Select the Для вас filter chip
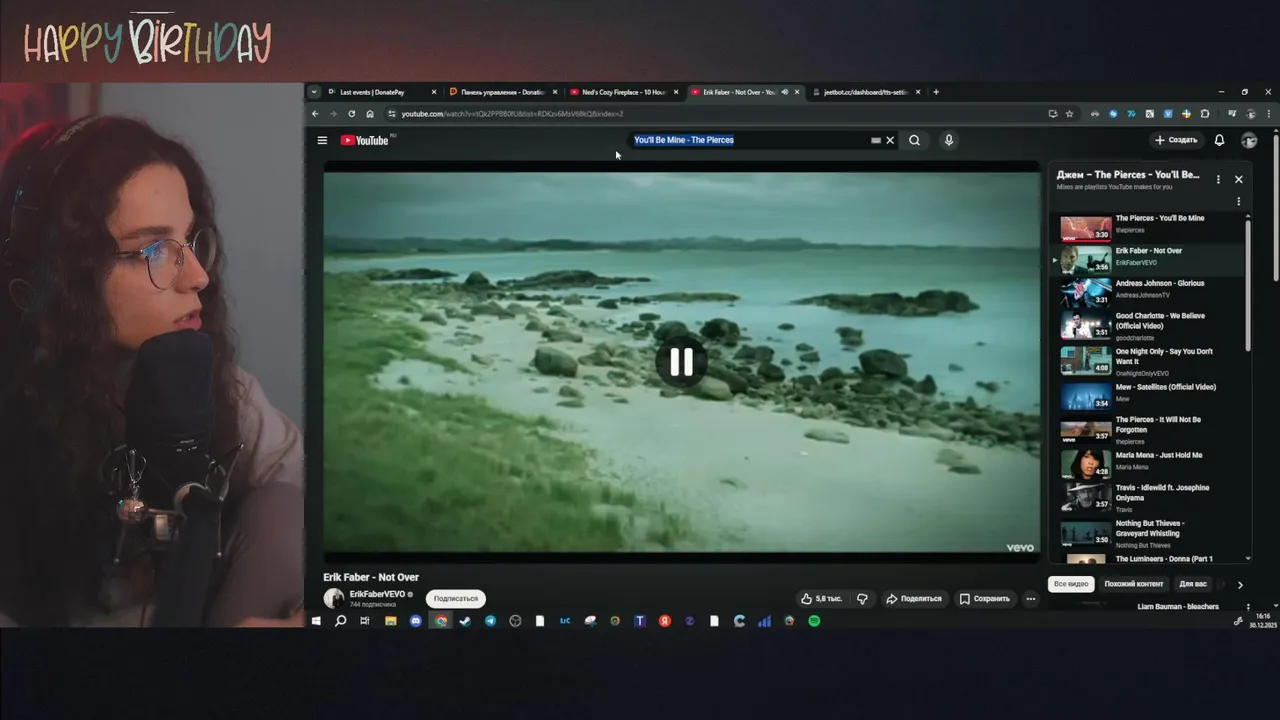 pyautogui.click(x=1193, y=584)
